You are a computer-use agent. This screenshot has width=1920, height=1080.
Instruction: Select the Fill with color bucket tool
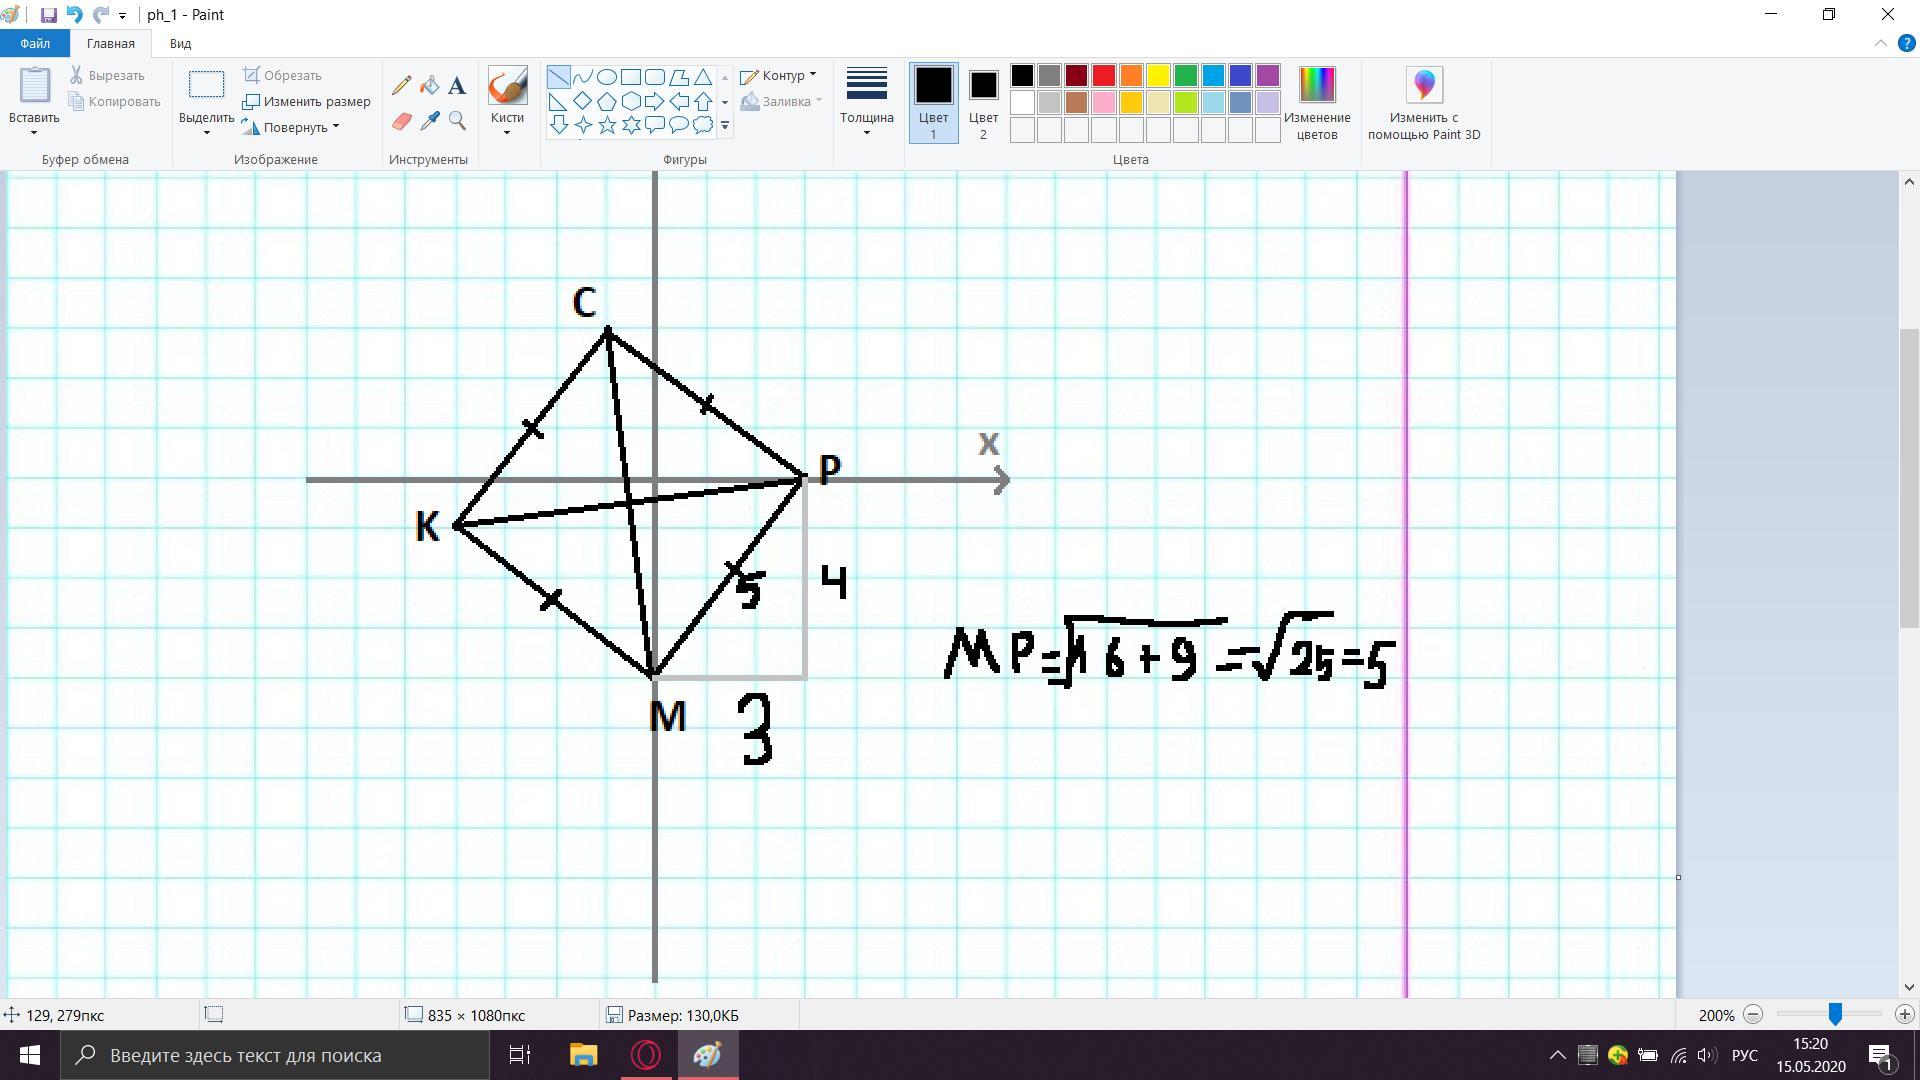click(x=430, y=86)
